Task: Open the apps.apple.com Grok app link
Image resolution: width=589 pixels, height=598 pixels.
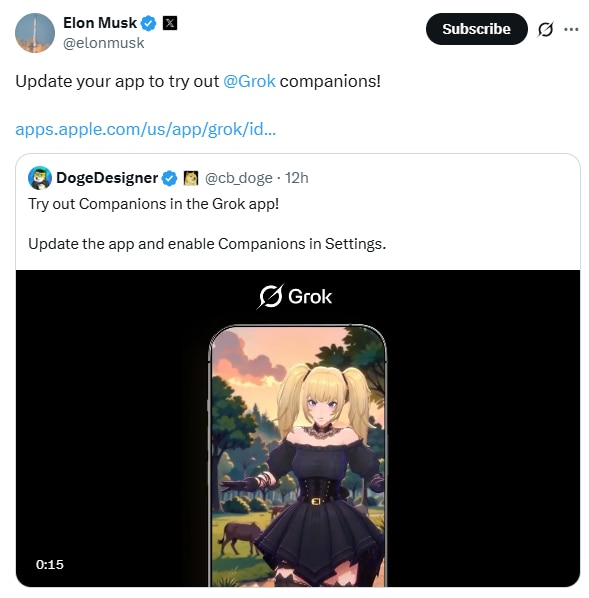Action: coord(145,129)
